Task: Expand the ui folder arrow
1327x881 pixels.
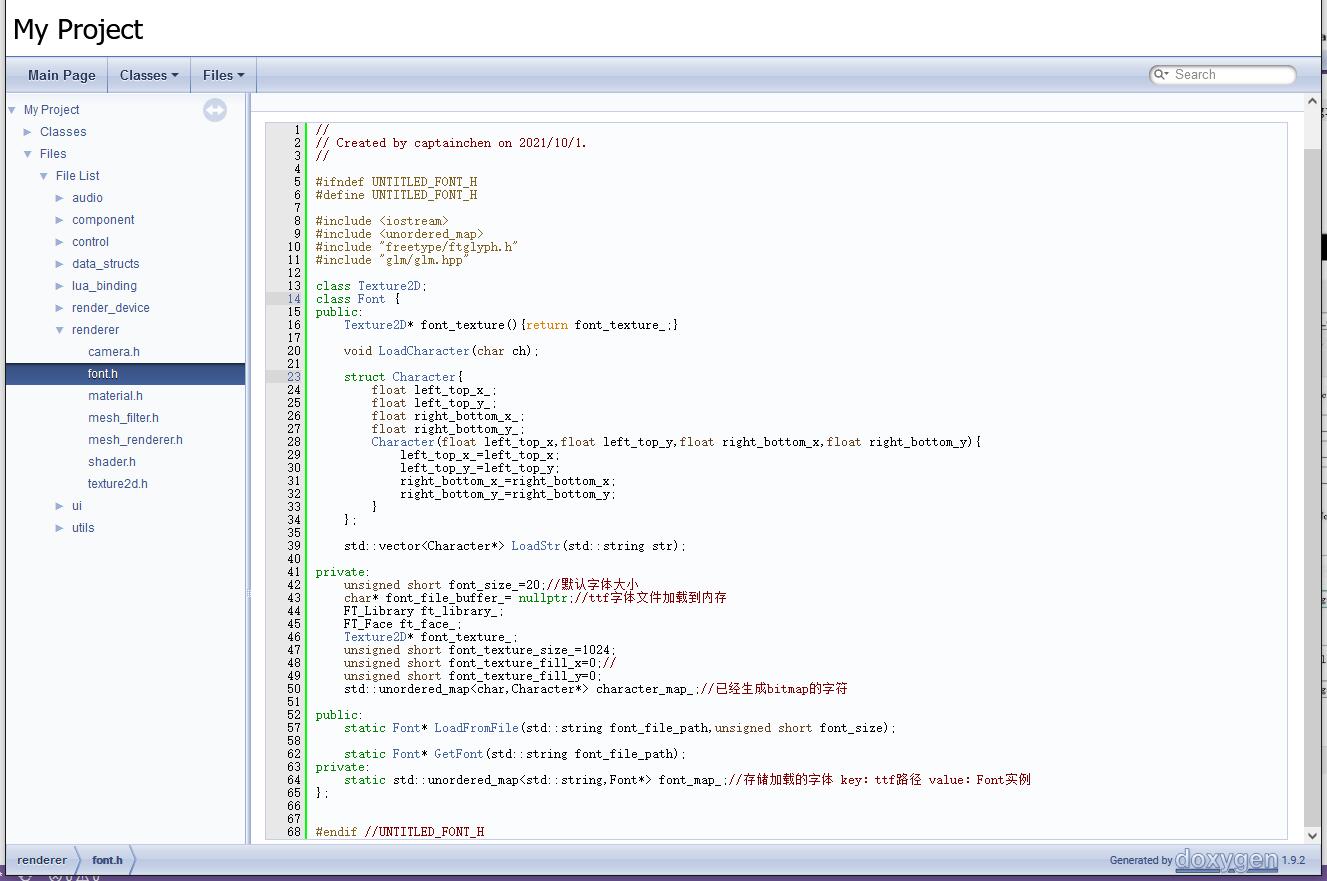Action: coord(60,506)
